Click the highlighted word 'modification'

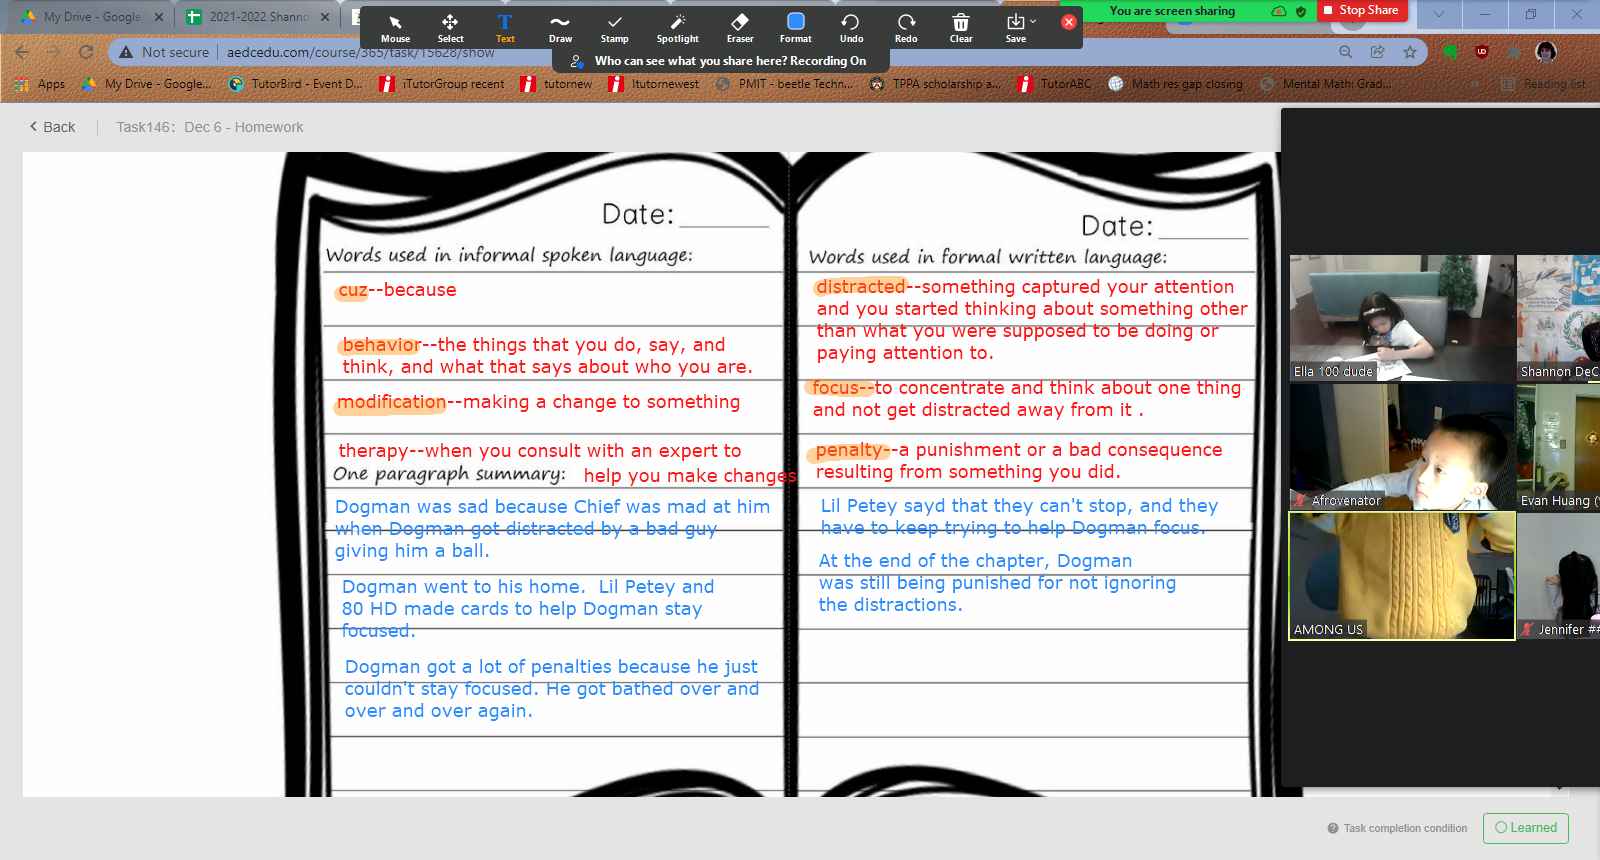(x=391, y=402)
